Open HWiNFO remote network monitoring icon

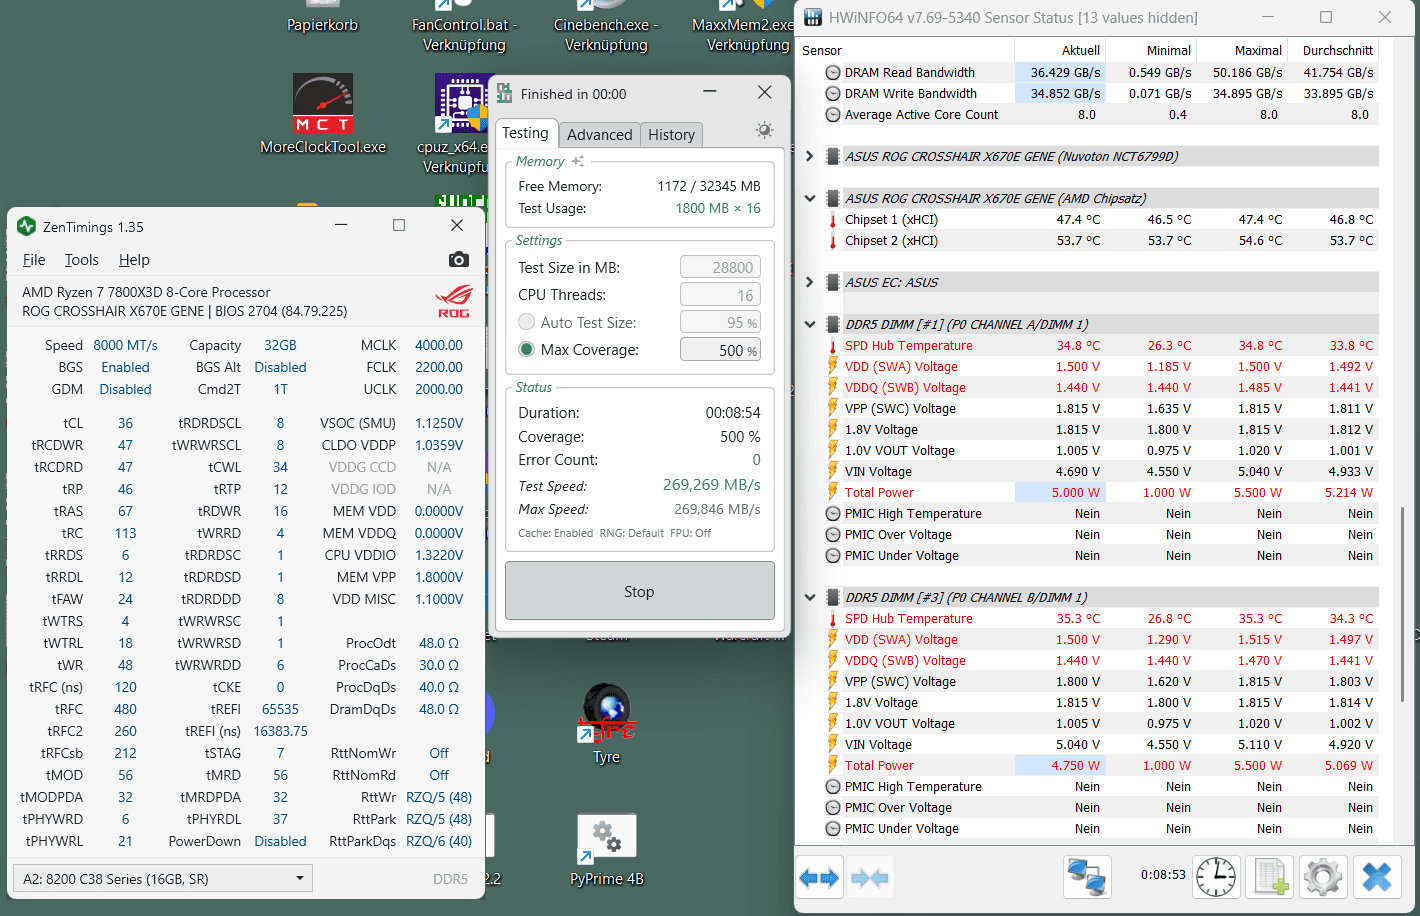1087,878
